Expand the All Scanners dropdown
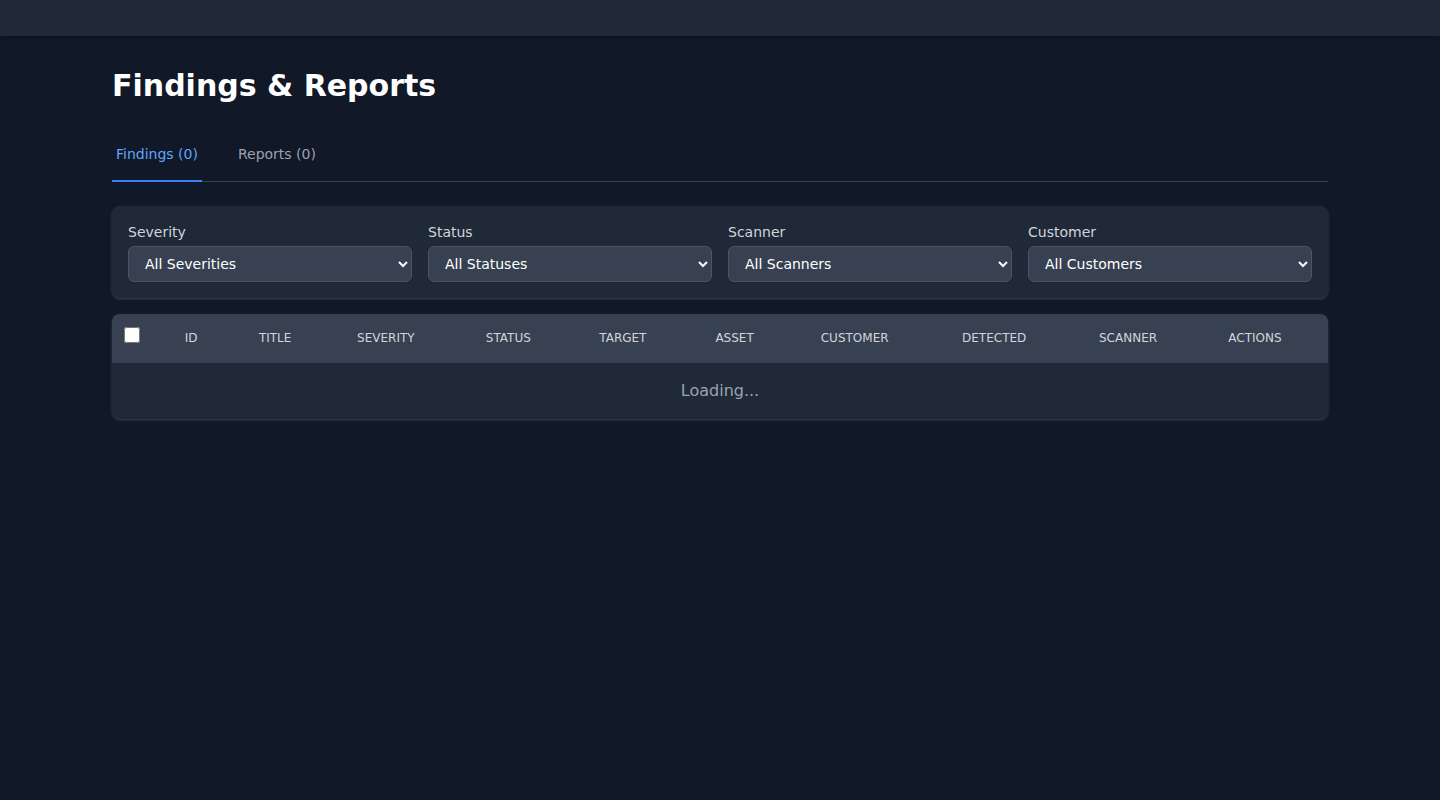 click(x=870, y=264)
